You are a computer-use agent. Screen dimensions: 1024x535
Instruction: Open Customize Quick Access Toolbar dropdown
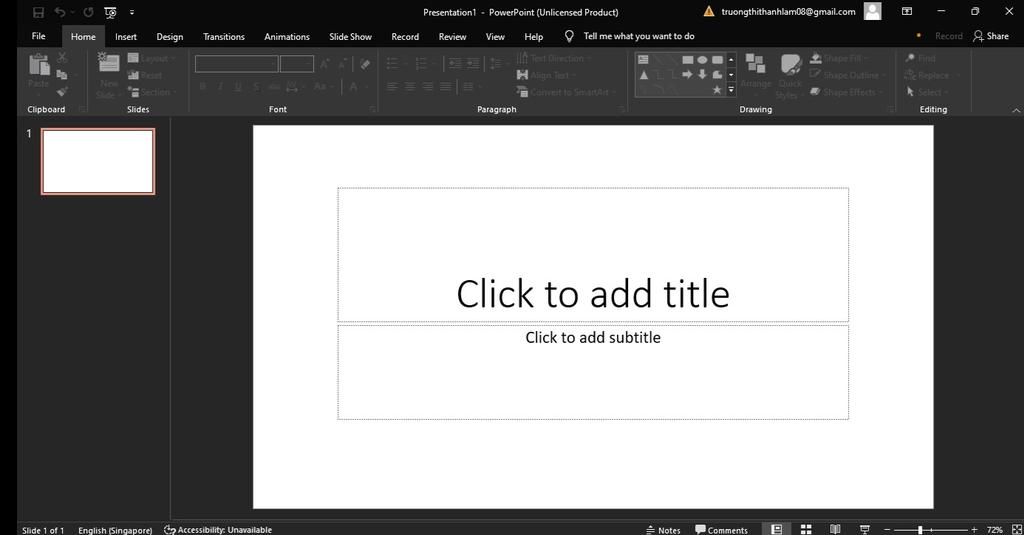tap(132, 12)
